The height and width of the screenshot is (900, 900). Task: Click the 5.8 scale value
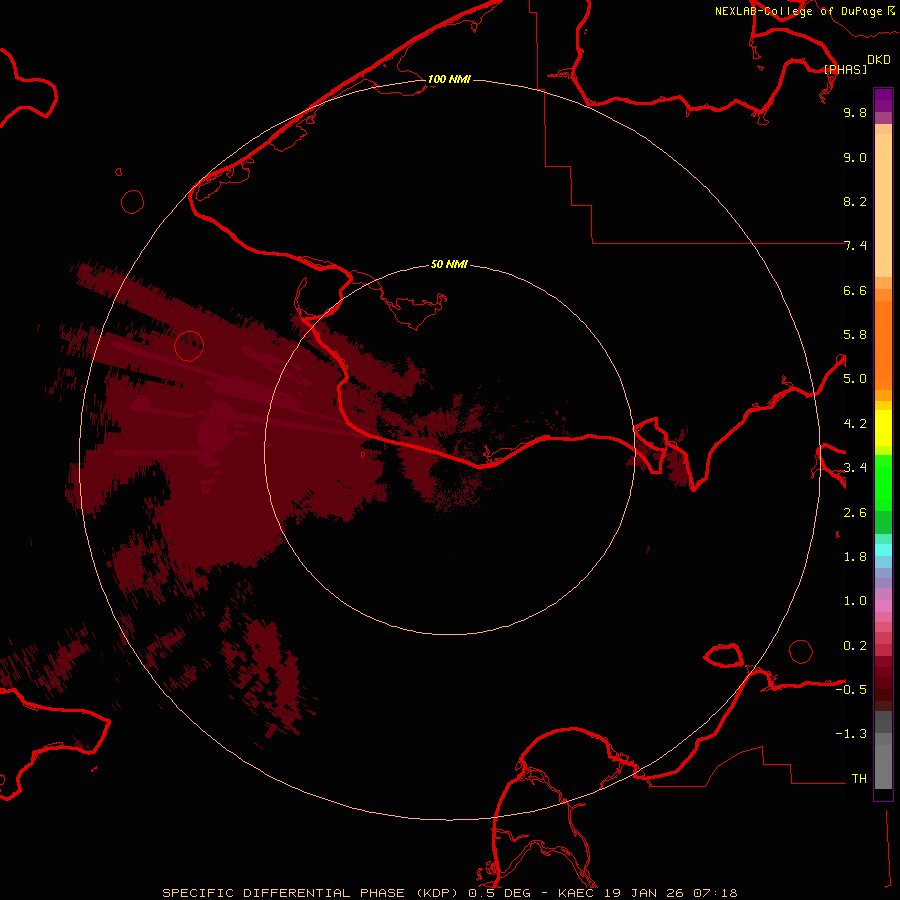click(x=855, y=334)
